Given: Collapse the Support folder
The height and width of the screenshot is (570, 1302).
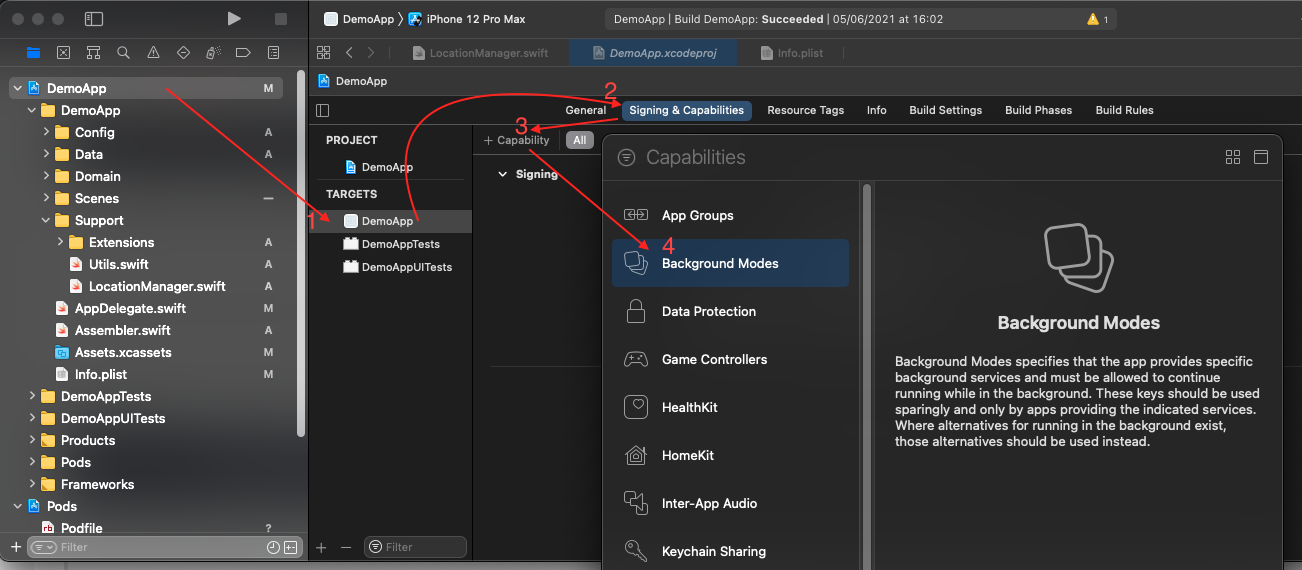Looking at the screenshot, I should coord(46,220).
